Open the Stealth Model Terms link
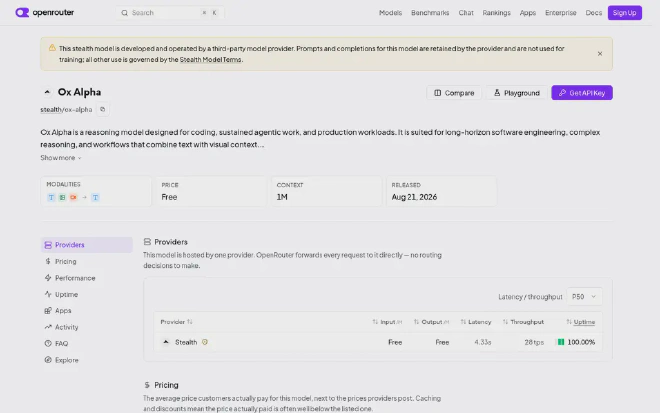660x413 pixels. pos(210,60)
